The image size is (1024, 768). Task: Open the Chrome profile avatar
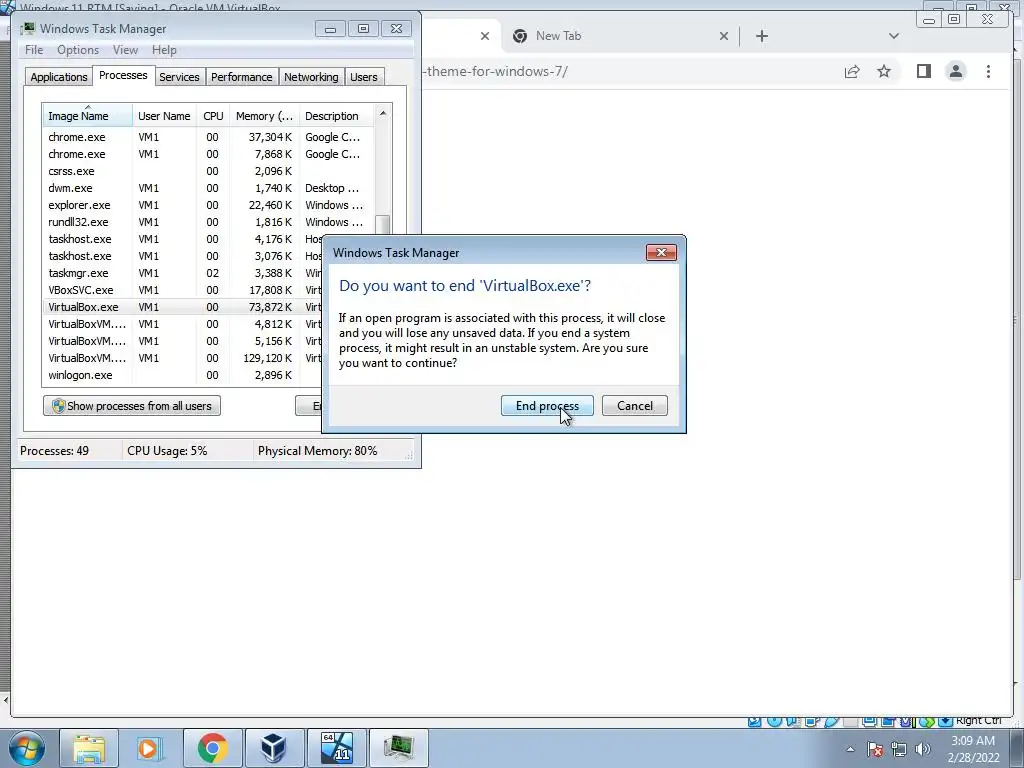click(955, 71)
